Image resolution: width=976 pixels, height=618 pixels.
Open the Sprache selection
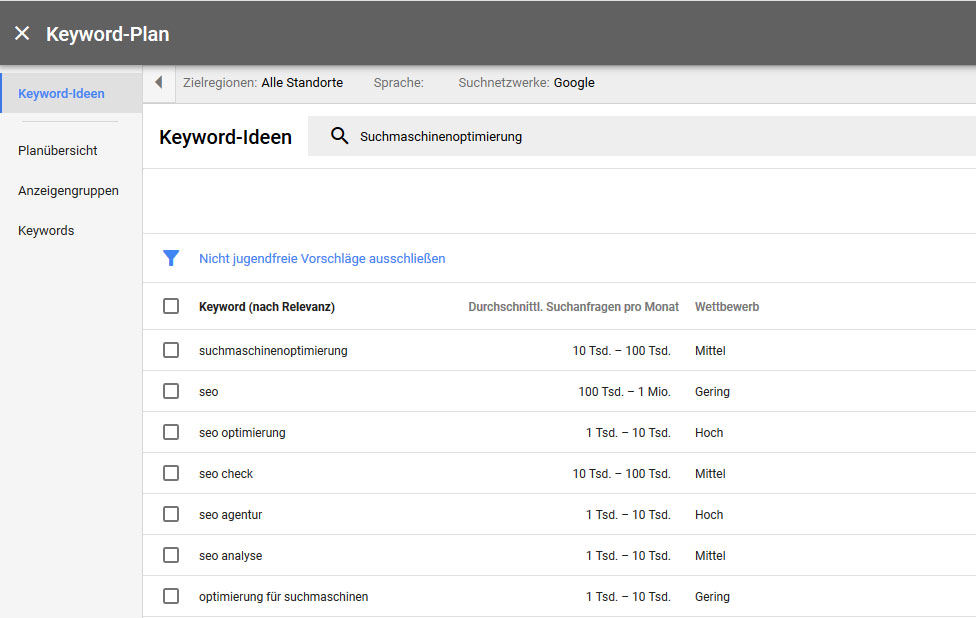pos(398,83)
